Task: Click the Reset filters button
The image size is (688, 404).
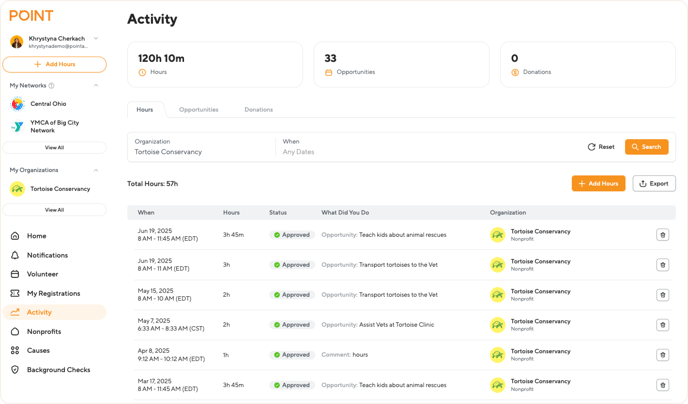Action: [601, 147]
